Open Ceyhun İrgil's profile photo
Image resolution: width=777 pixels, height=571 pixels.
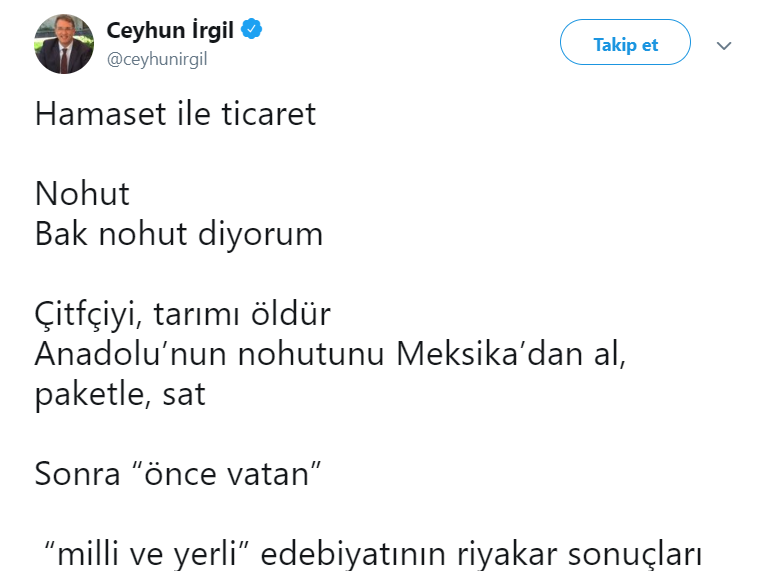point(64,43)
